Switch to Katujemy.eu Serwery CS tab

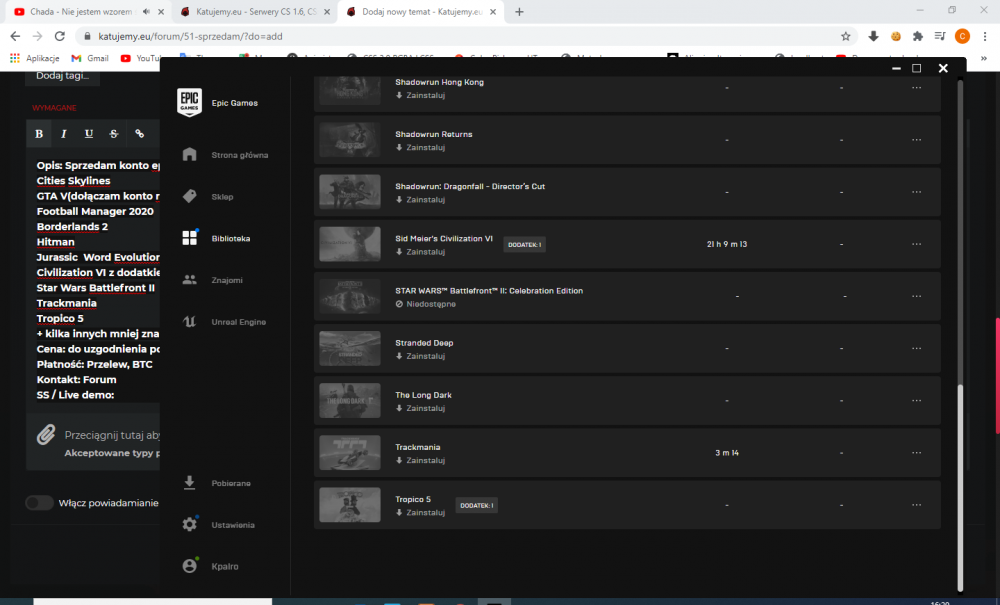click(x=255, y=11)
